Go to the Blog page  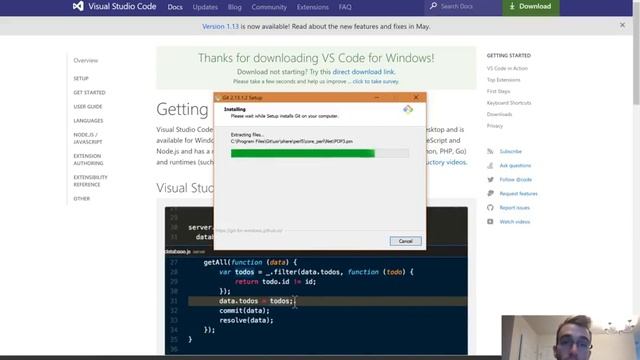(x=234, y=7)
